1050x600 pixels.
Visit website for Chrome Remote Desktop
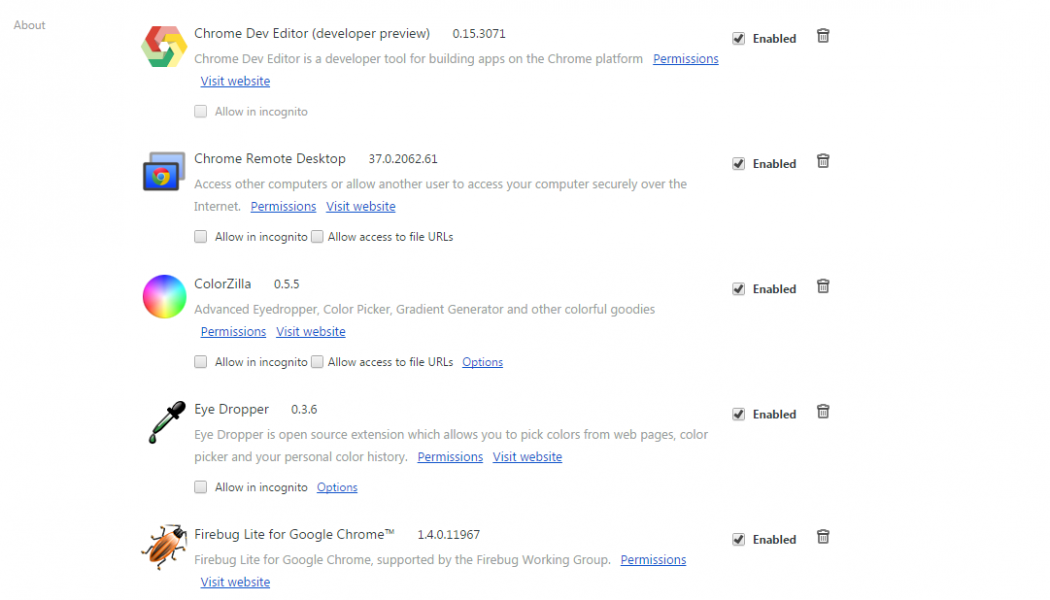coord(360,207)
